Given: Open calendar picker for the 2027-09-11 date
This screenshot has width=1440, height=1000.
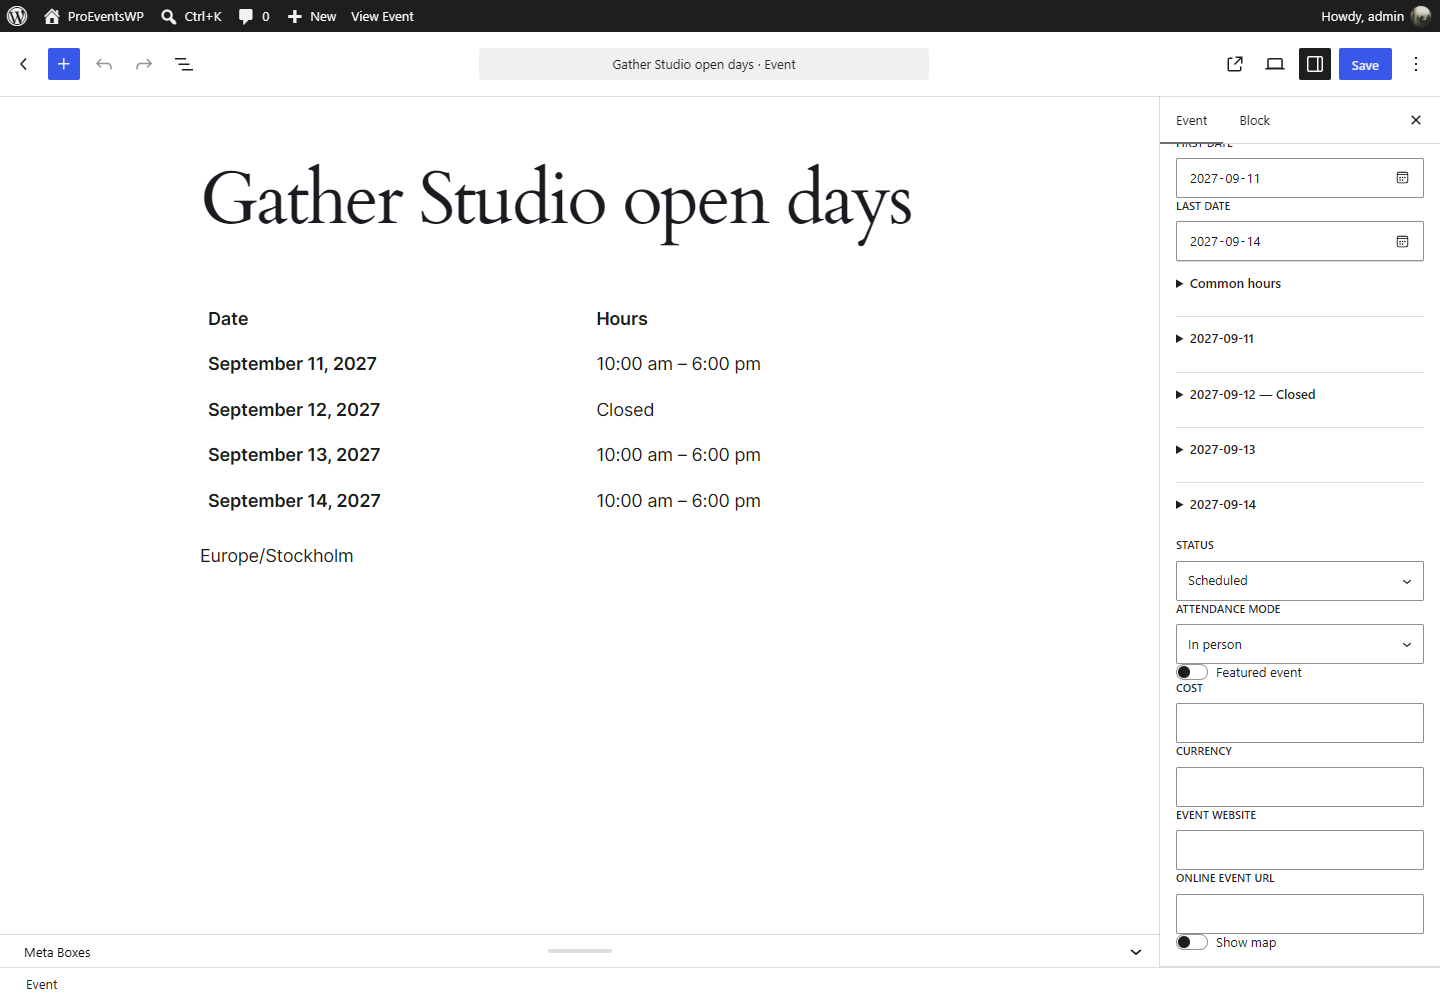Looking at the screenshot, I should point(1402,178).
